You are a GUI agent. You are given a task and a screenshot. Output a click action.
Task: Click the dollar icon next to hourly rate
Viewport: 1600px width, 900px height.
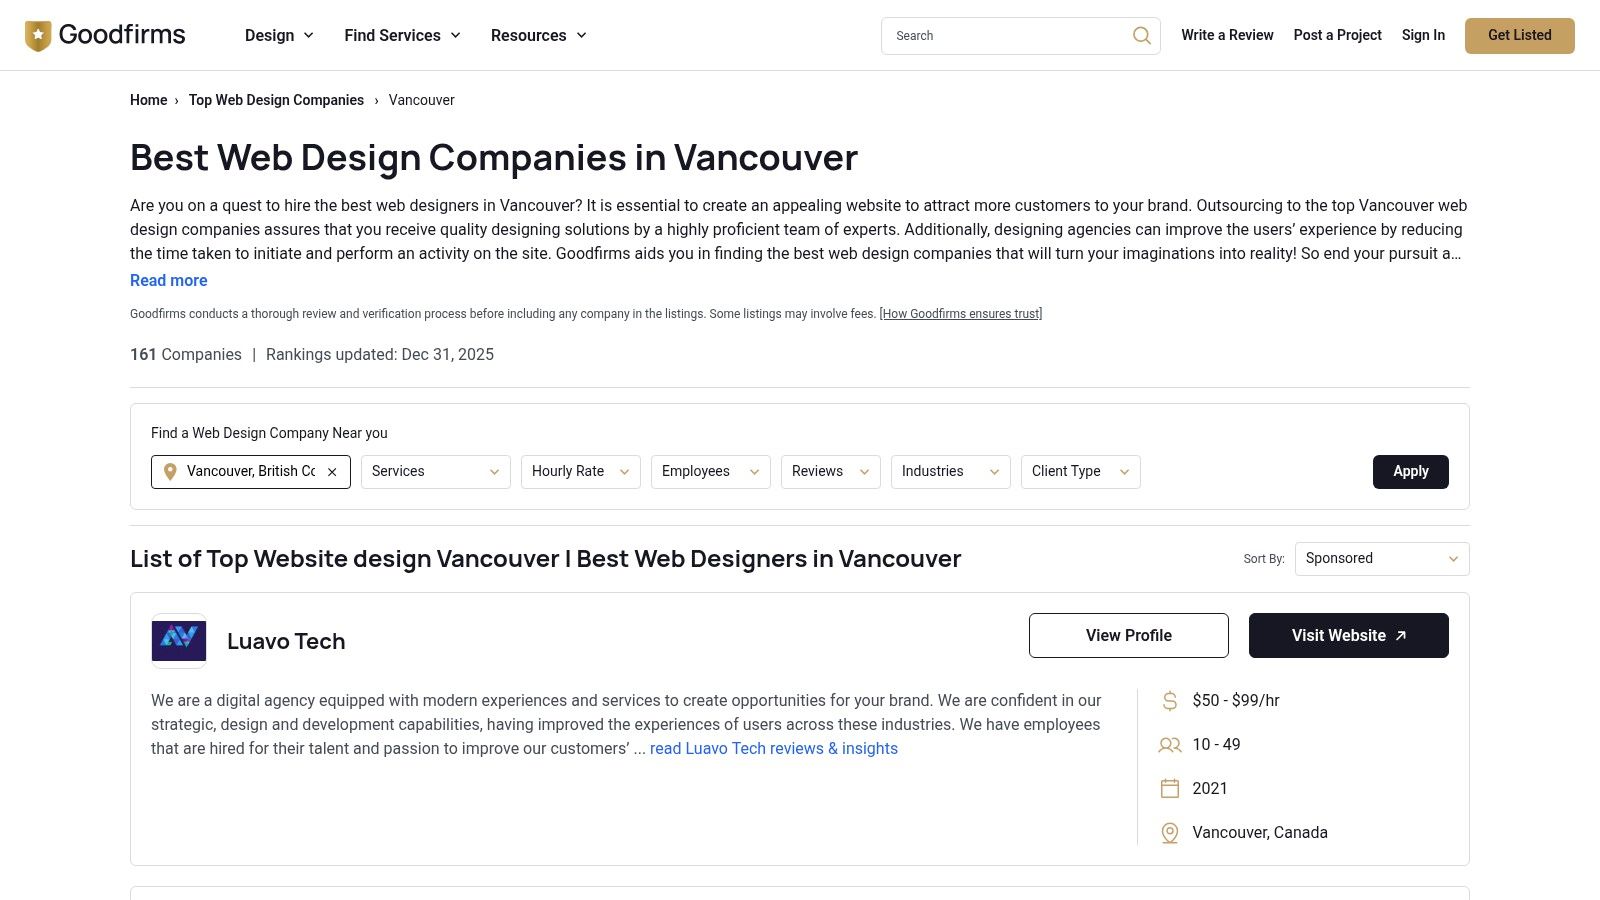click(1170, 701)
